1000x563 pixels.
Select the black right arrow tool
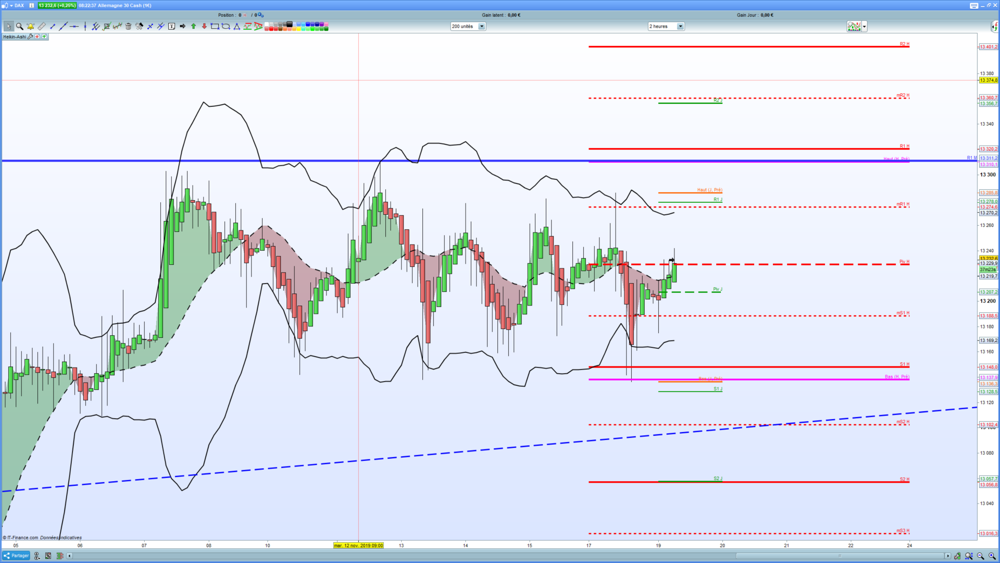click(182, 26)
